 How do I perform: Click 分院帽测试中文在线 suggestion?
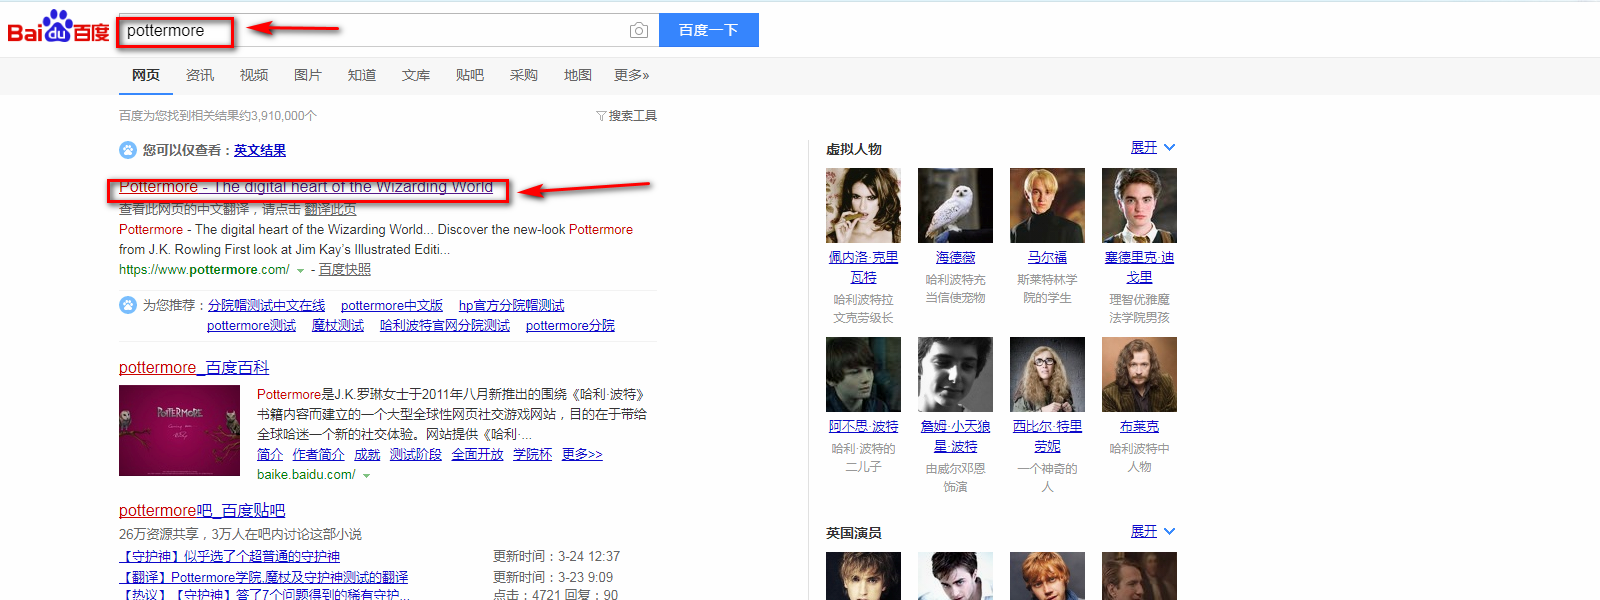[x=267, y=305]
